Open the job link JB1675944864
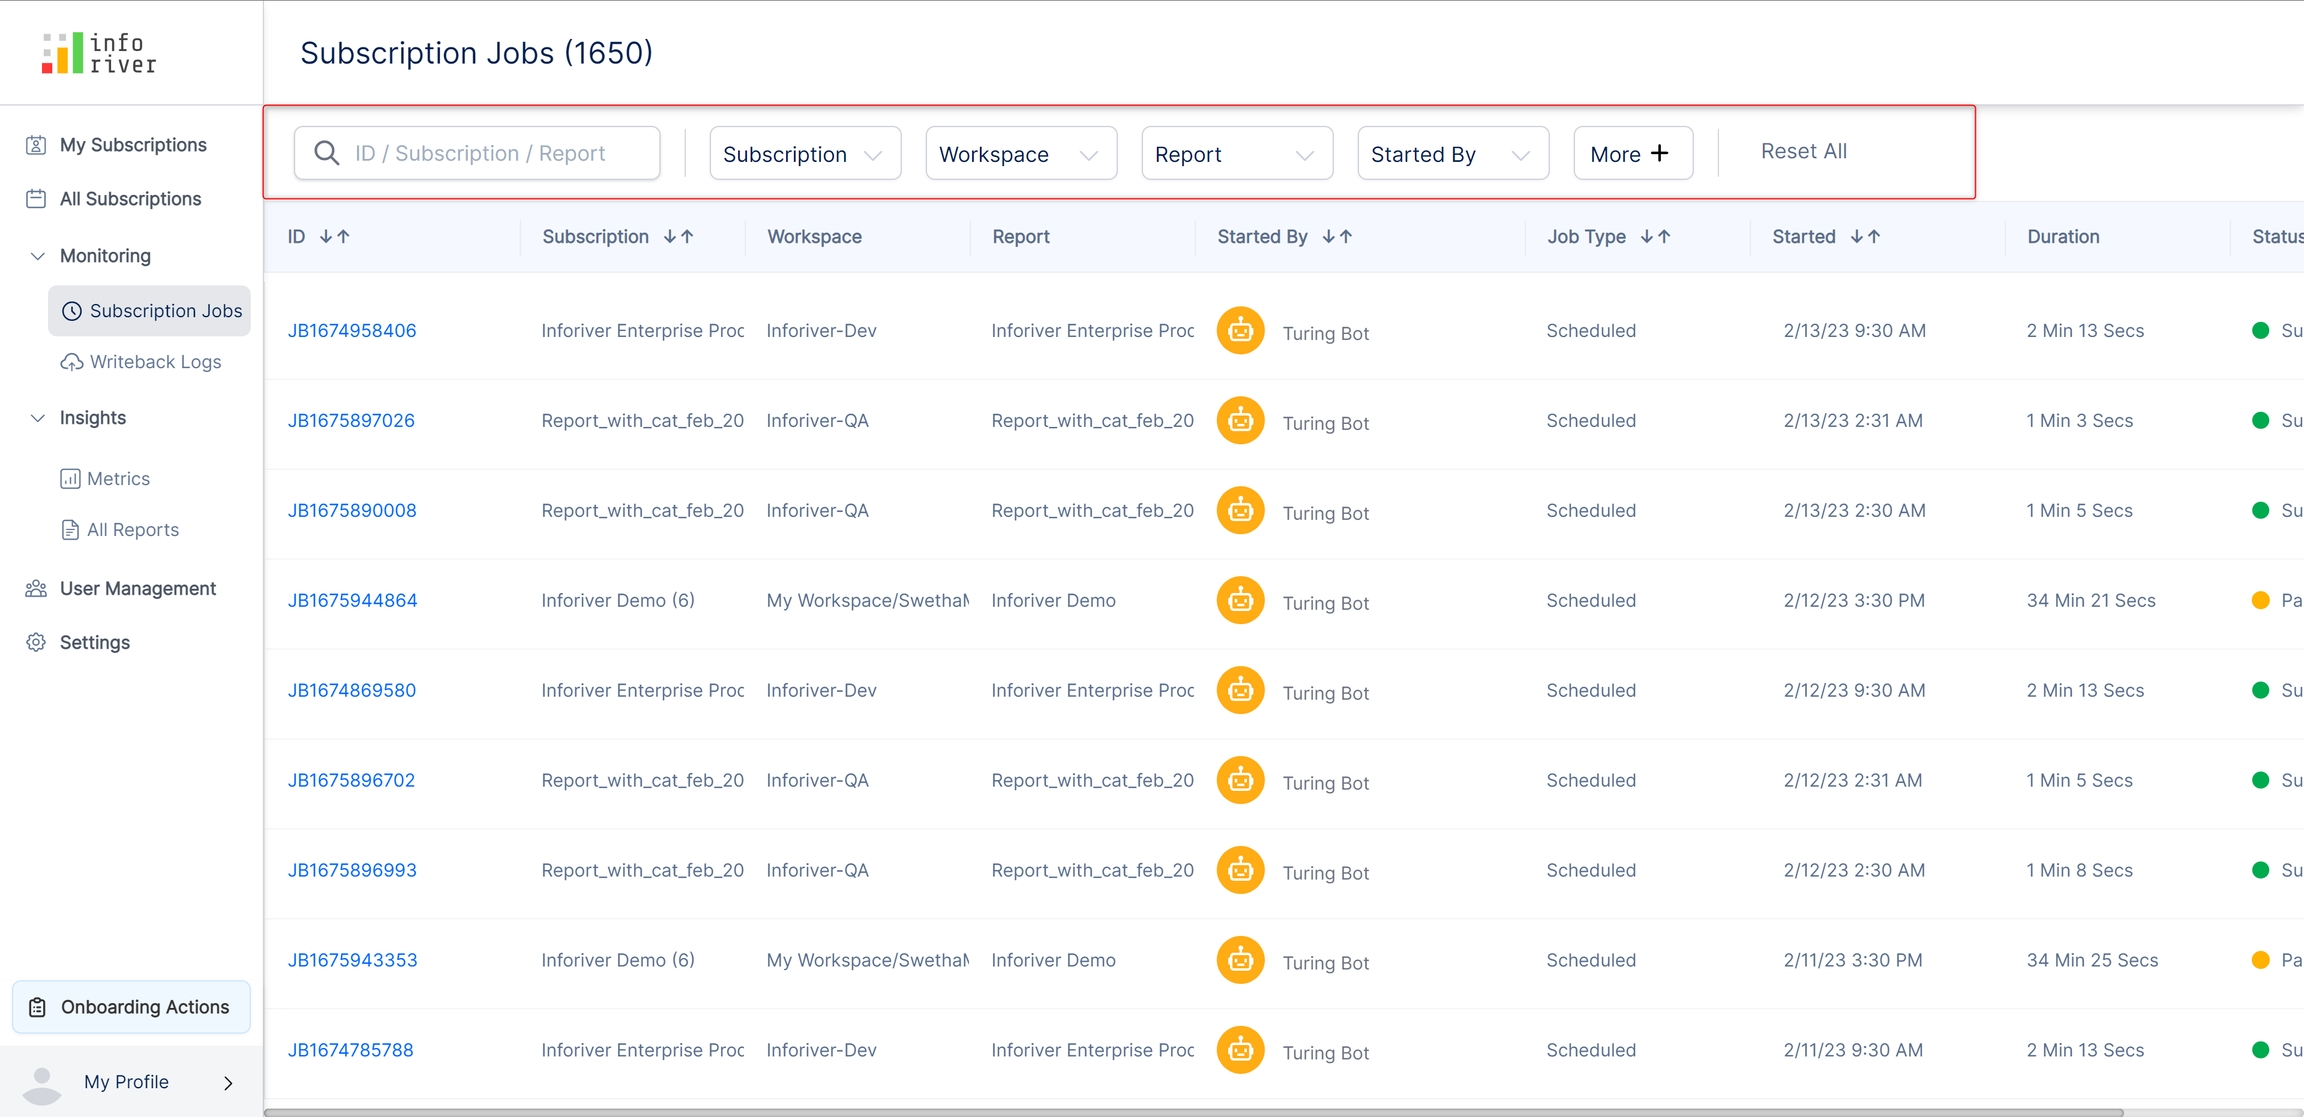Image resolution: width=2304 pixels, height=1117 pixels. click(352, 601)
